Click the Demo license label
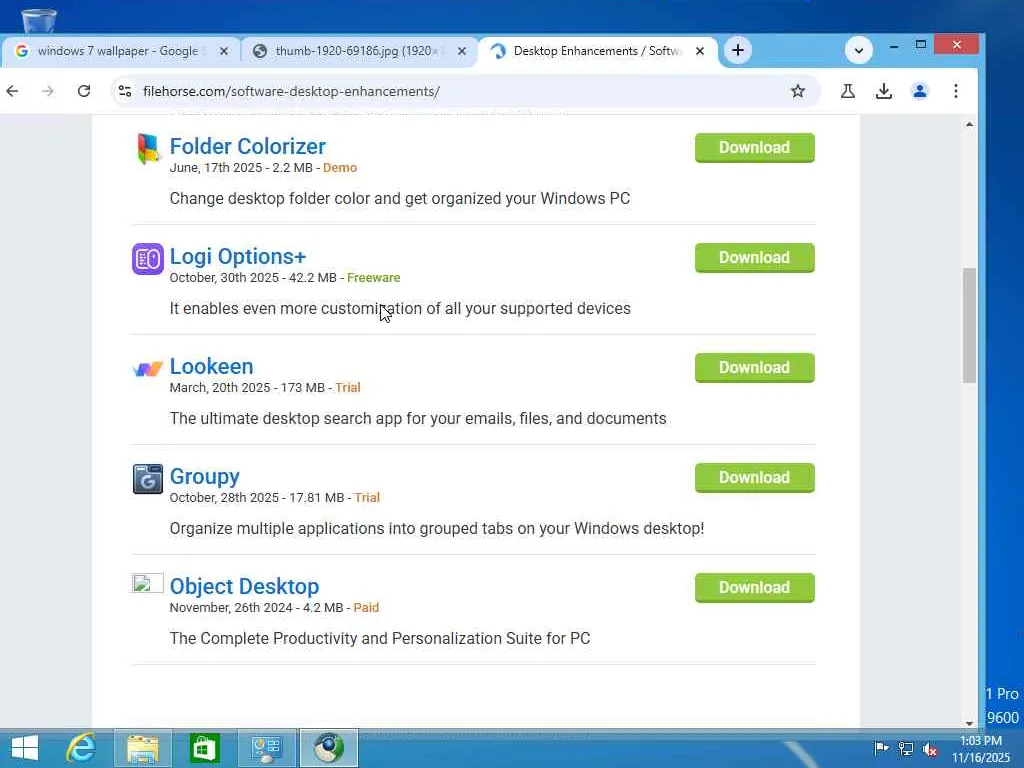1024x768 pixels. click(x=340, y=168)
